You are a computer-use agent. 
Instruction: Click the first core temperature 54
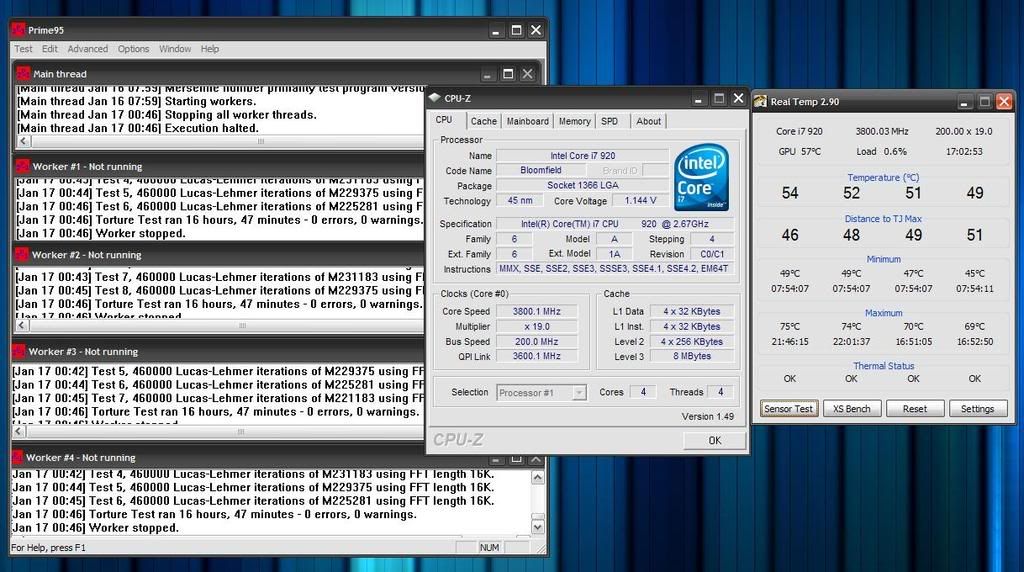[790, 193]
